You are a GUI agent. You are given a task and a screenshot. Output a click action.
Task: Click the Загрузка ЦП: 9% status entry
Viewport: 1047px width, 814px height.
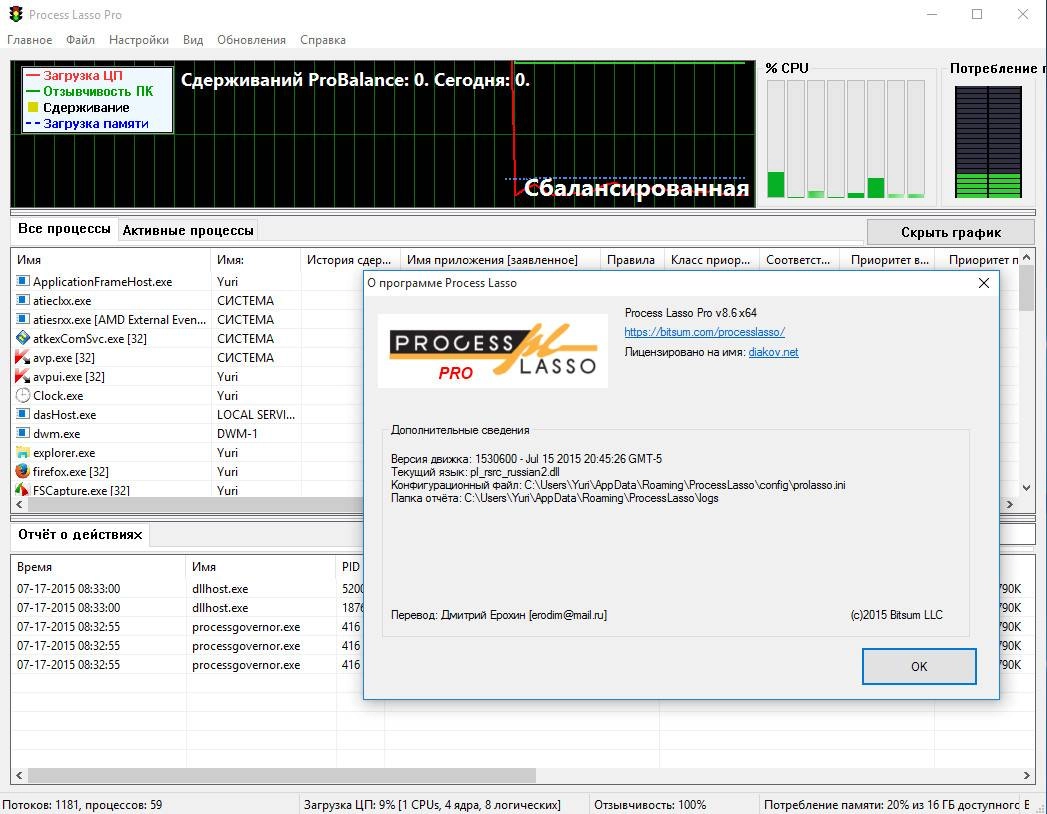click(432, 805)
